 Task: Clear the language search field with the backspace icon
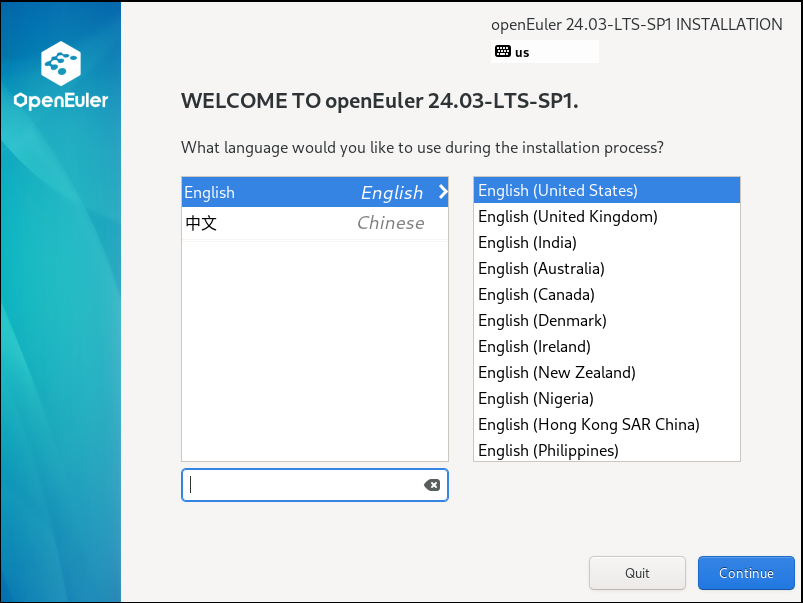[x=432, y=485]
